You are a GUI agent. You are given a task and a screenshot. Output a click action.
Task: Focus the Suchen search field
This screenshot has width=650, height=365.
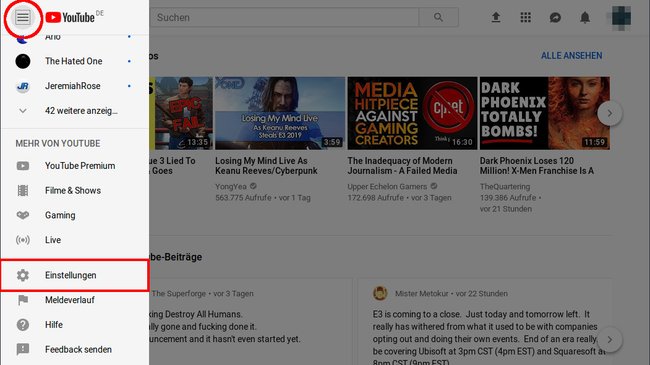click(284, 17)
